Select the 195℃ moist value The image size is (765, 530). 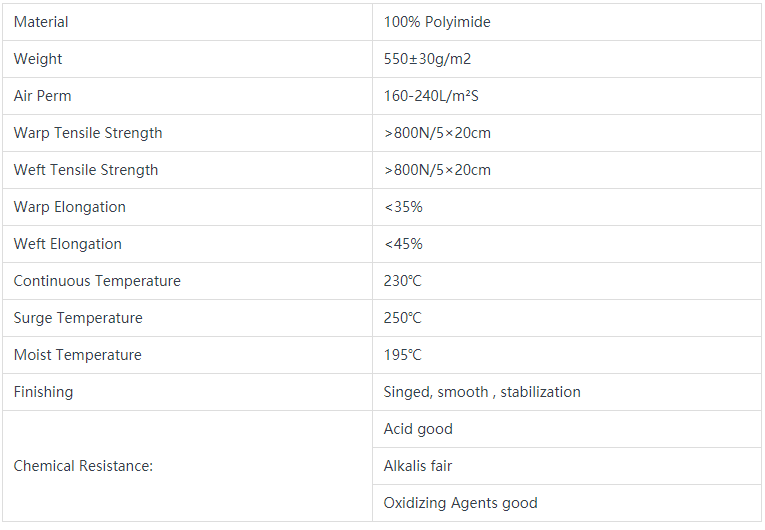[402, 355]
